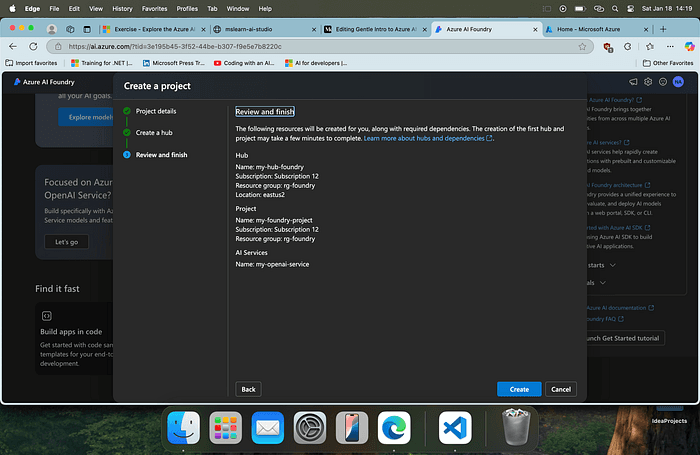This screenshot has width=700, height=455.
Task: Open the workspaces icon in tab bar
Action: coord(70,29)
